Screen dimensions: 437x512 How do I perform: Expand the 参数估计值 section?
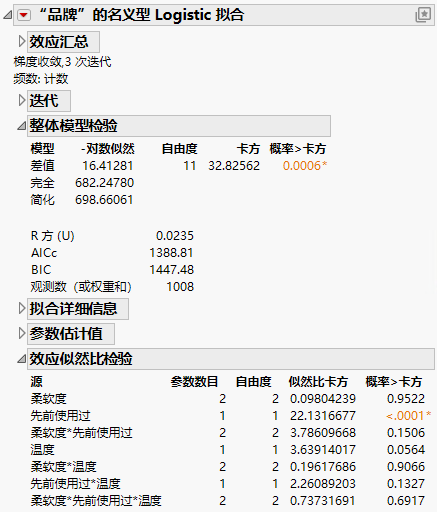[22, 333]
